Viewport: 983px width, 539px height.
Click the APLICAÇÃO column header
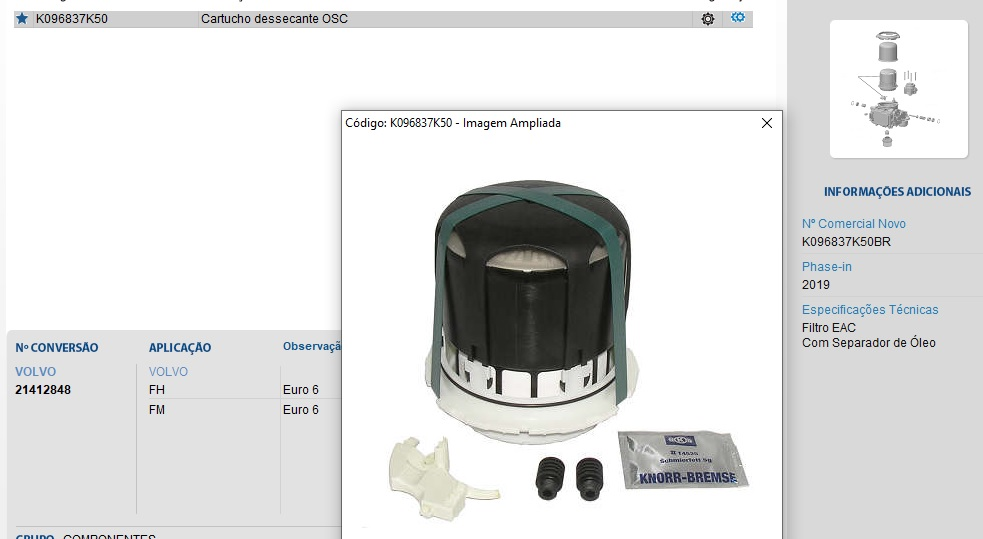click(180, 348)
